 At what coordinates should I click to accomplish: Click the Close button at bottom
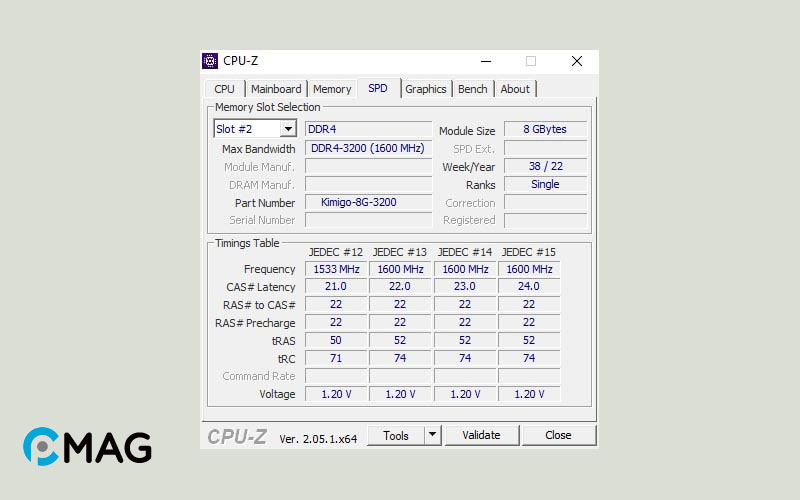558,435
